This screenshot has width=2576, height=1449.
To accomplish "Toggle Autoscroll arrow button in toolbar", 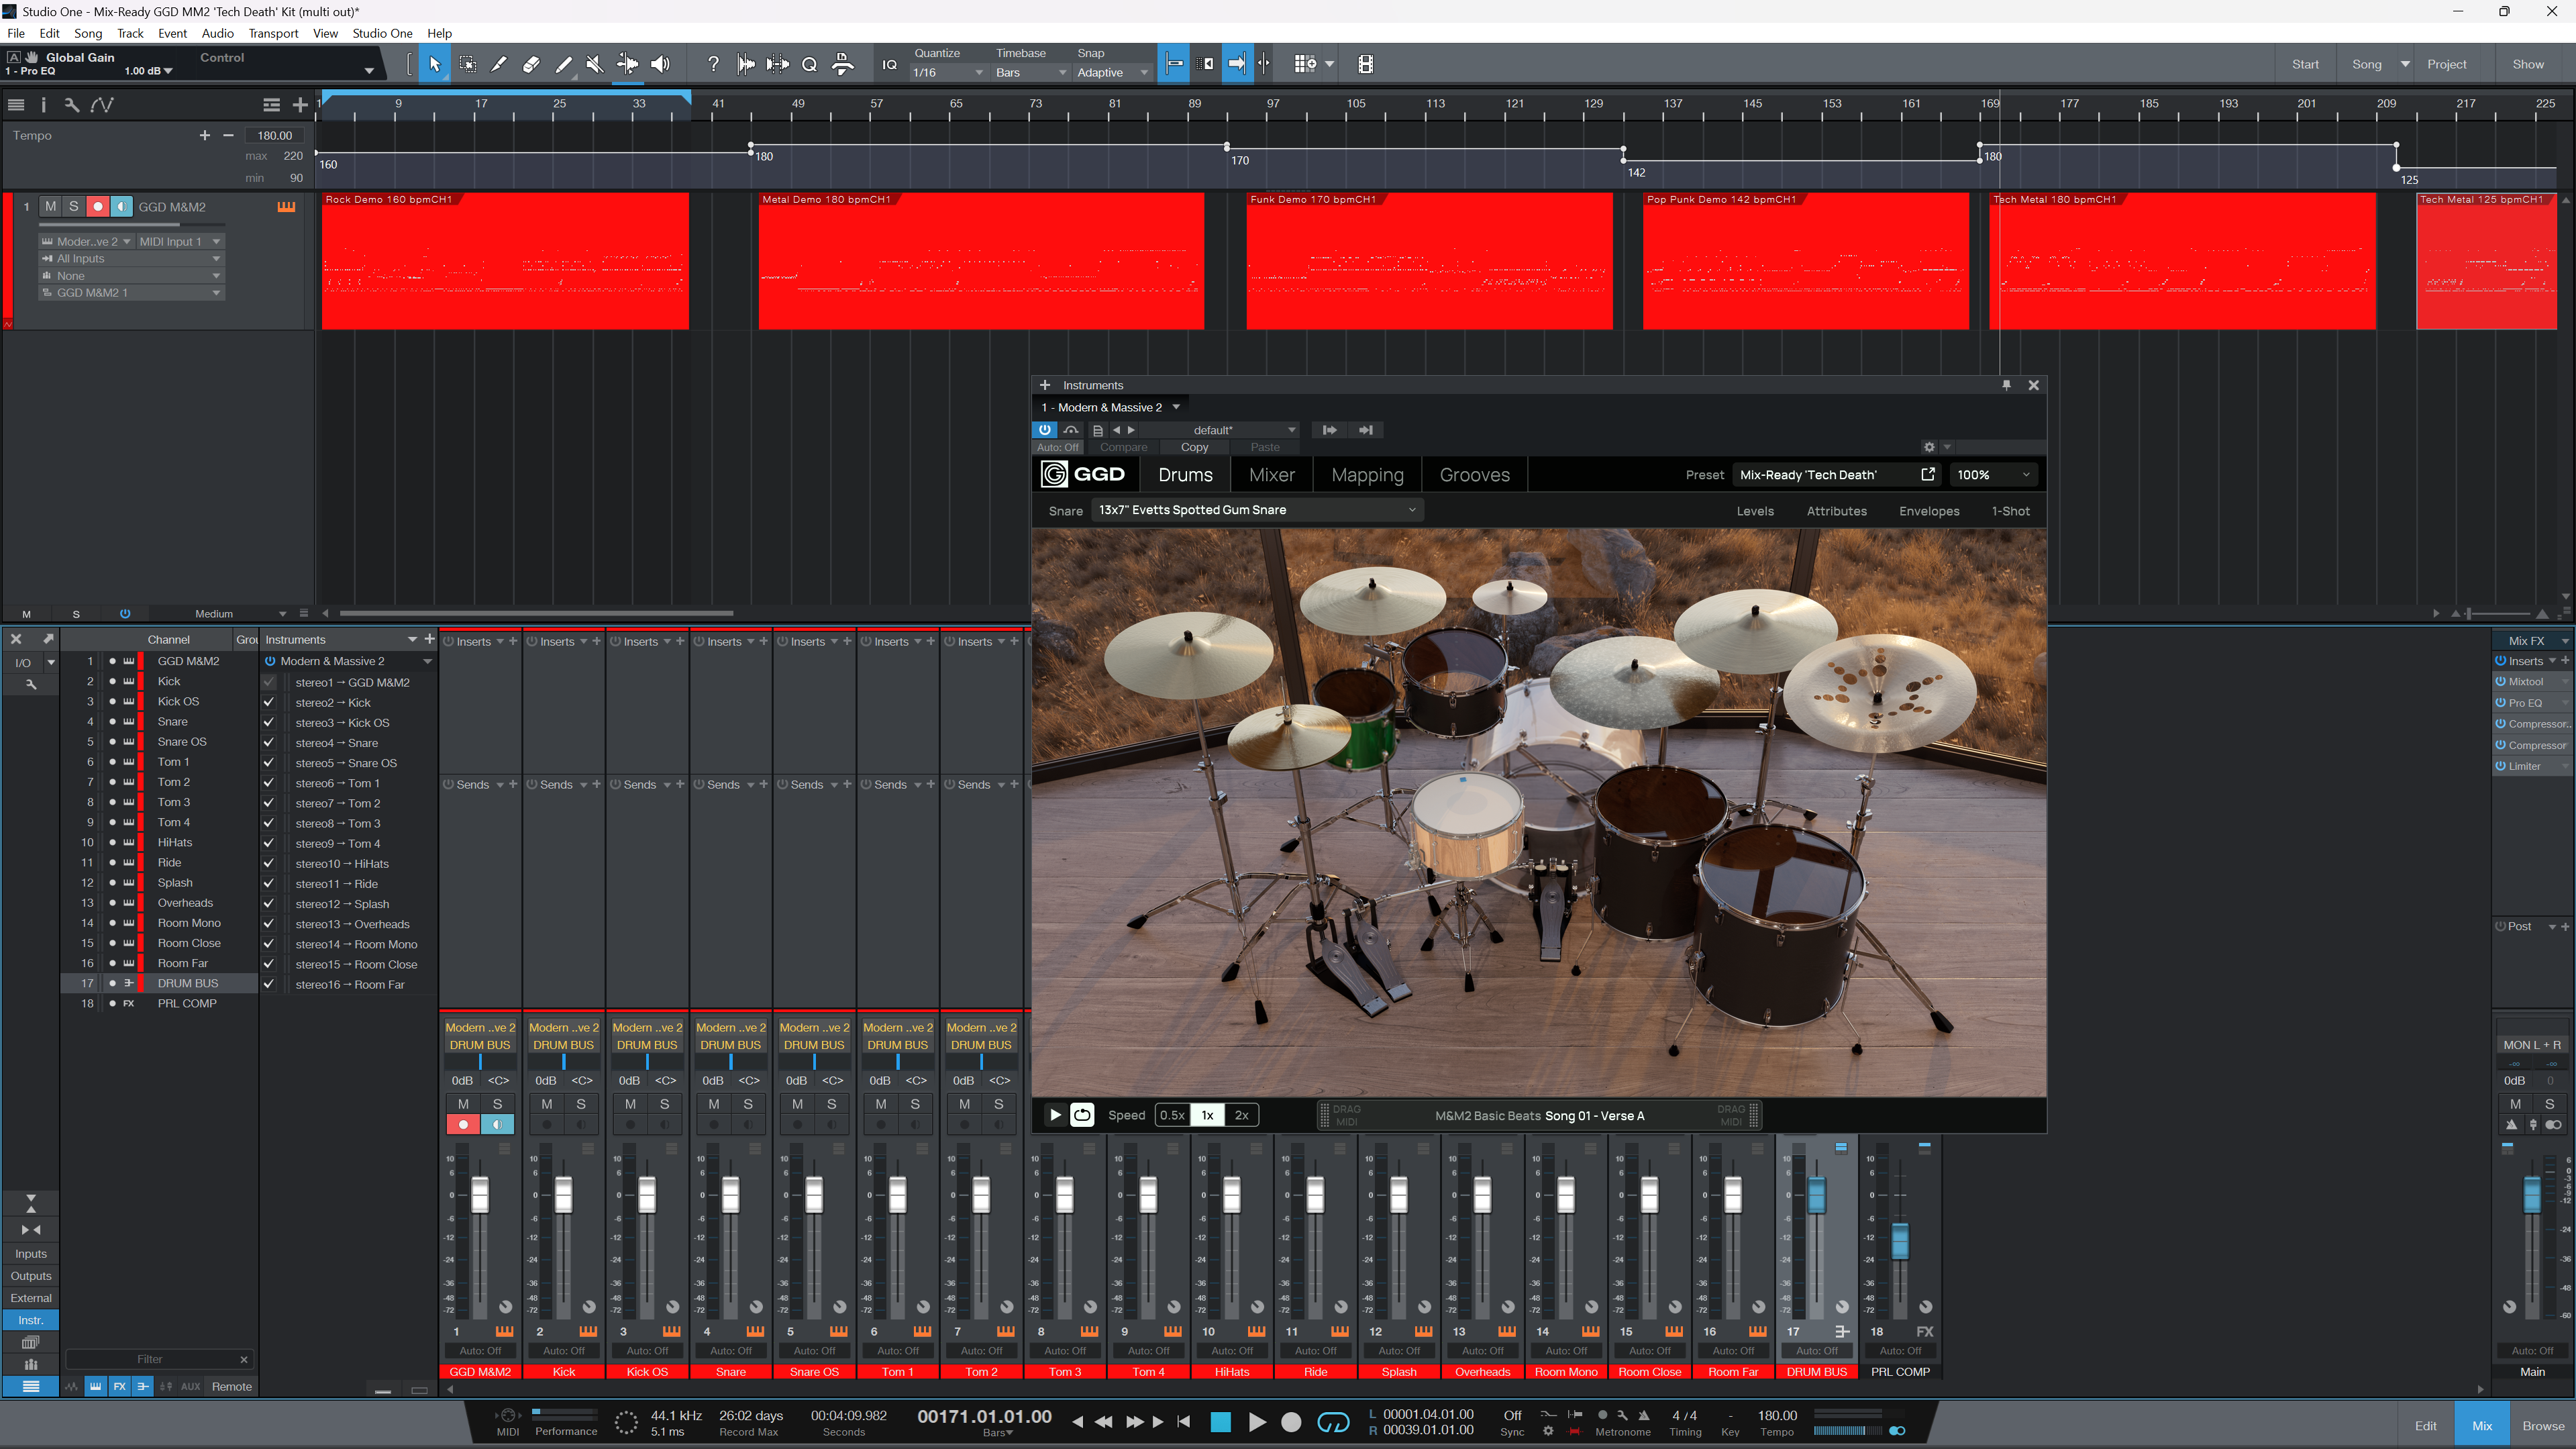I will click(1237, 64).
